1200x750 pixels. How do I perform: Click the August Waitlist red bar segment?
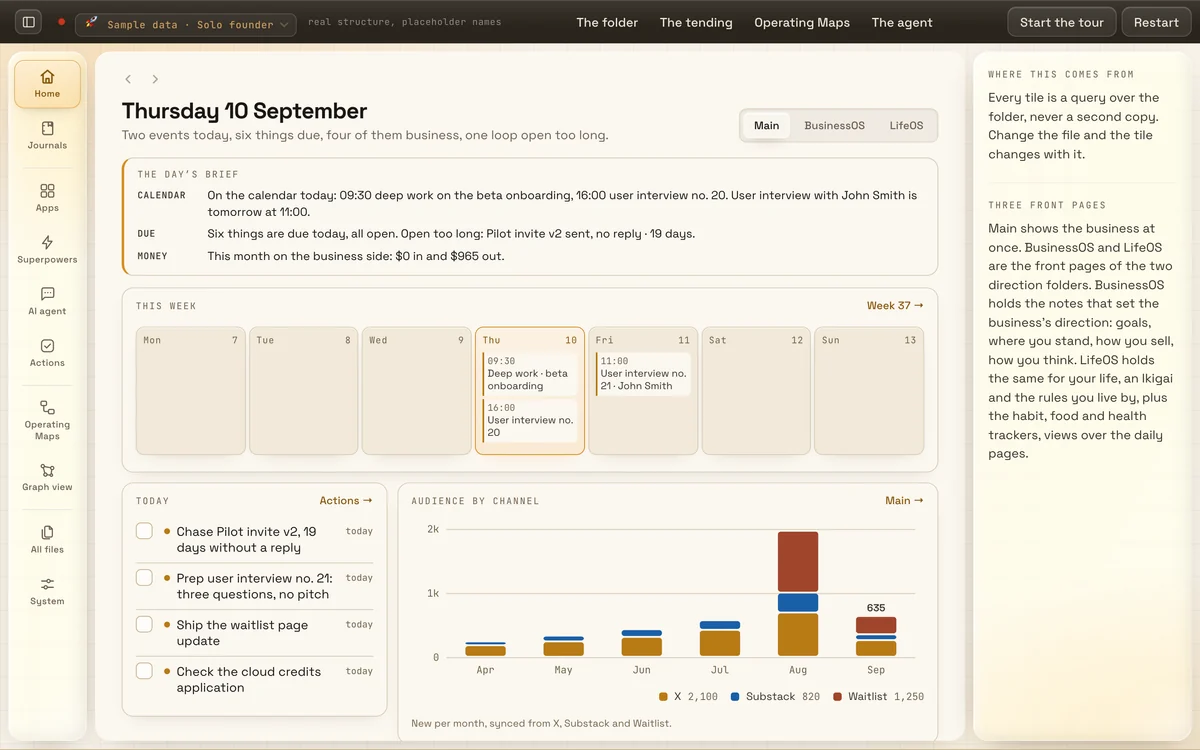798,562
